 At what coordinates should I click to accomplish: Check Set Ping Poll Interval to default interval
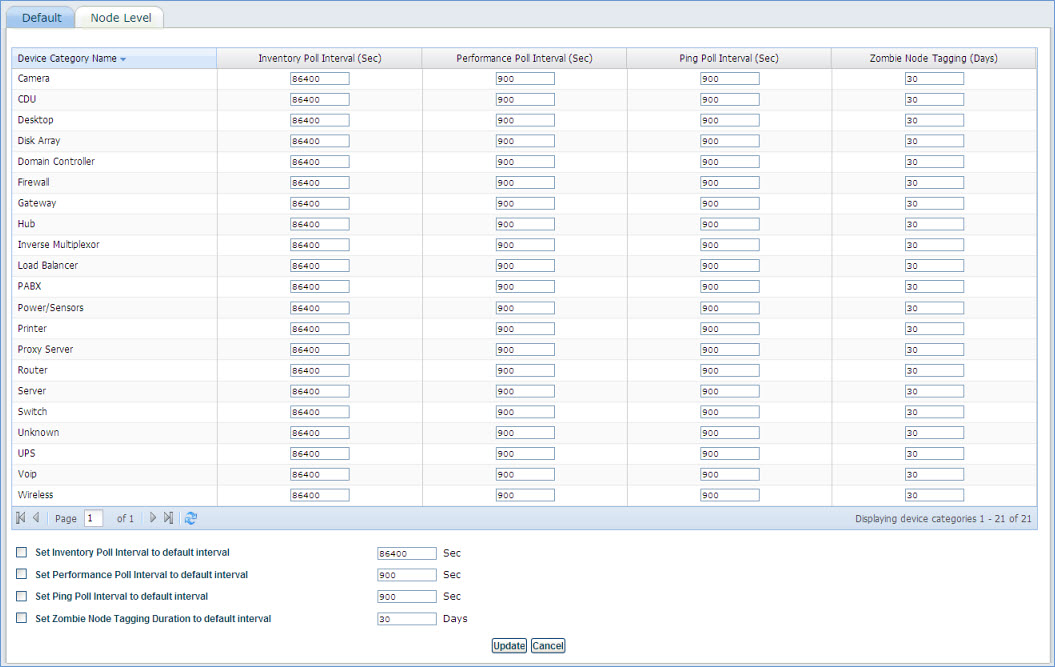pos(21,596)
